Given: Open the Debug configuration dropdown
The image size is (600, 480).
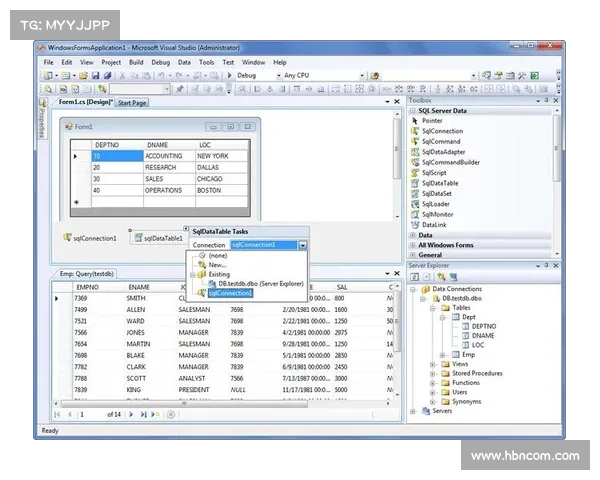Looking at the screenshot, I should tap(279, 75).
